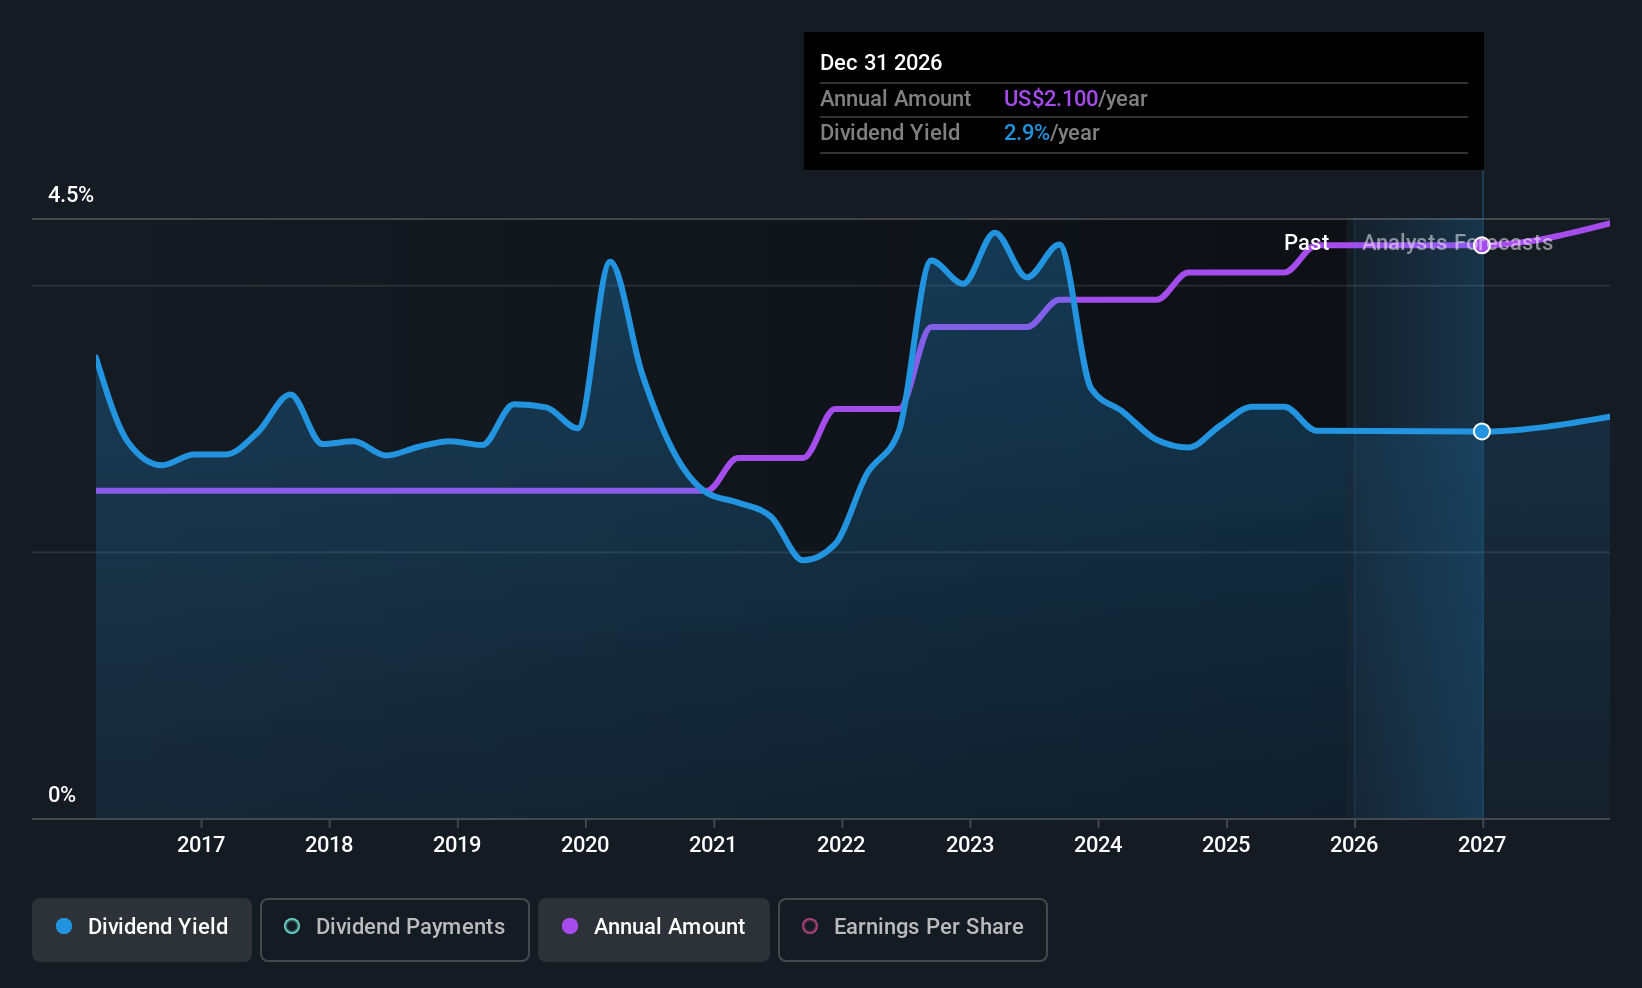
Task: Click the blue Dividend Yield legend dot
Action: pos(64,927)
